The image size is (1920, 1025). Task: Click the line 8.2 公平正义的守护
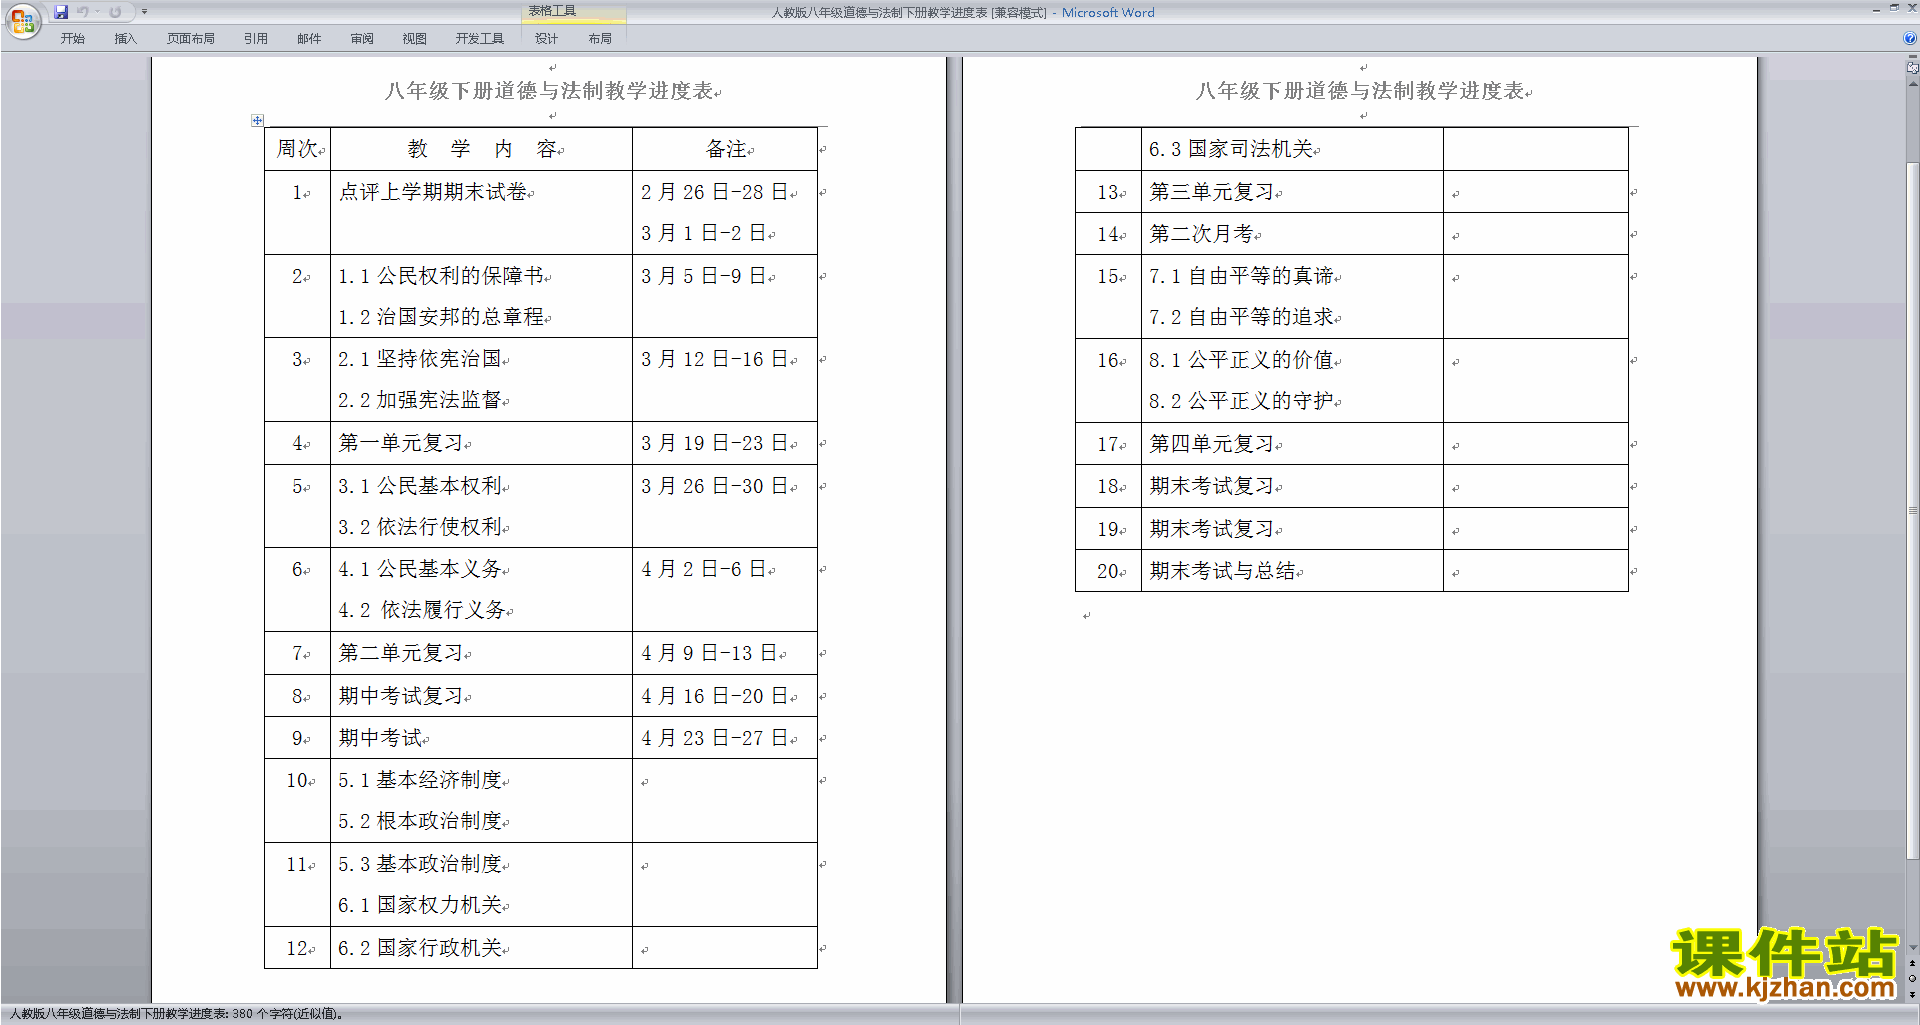coord(1241,401)
